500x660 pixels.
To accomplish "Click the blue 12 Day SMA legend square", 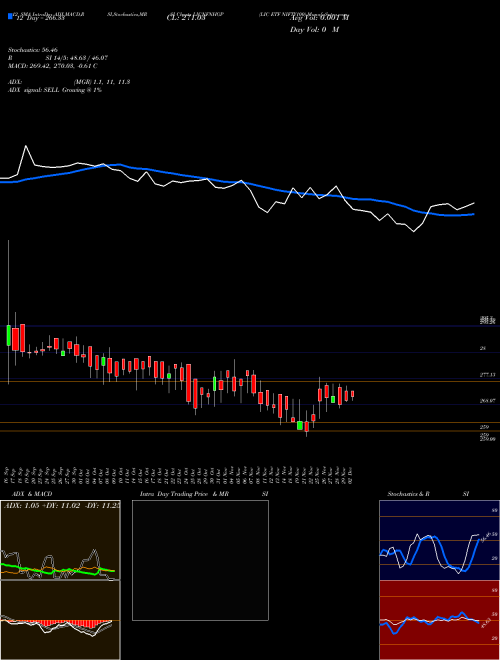I will pos(10,17).
